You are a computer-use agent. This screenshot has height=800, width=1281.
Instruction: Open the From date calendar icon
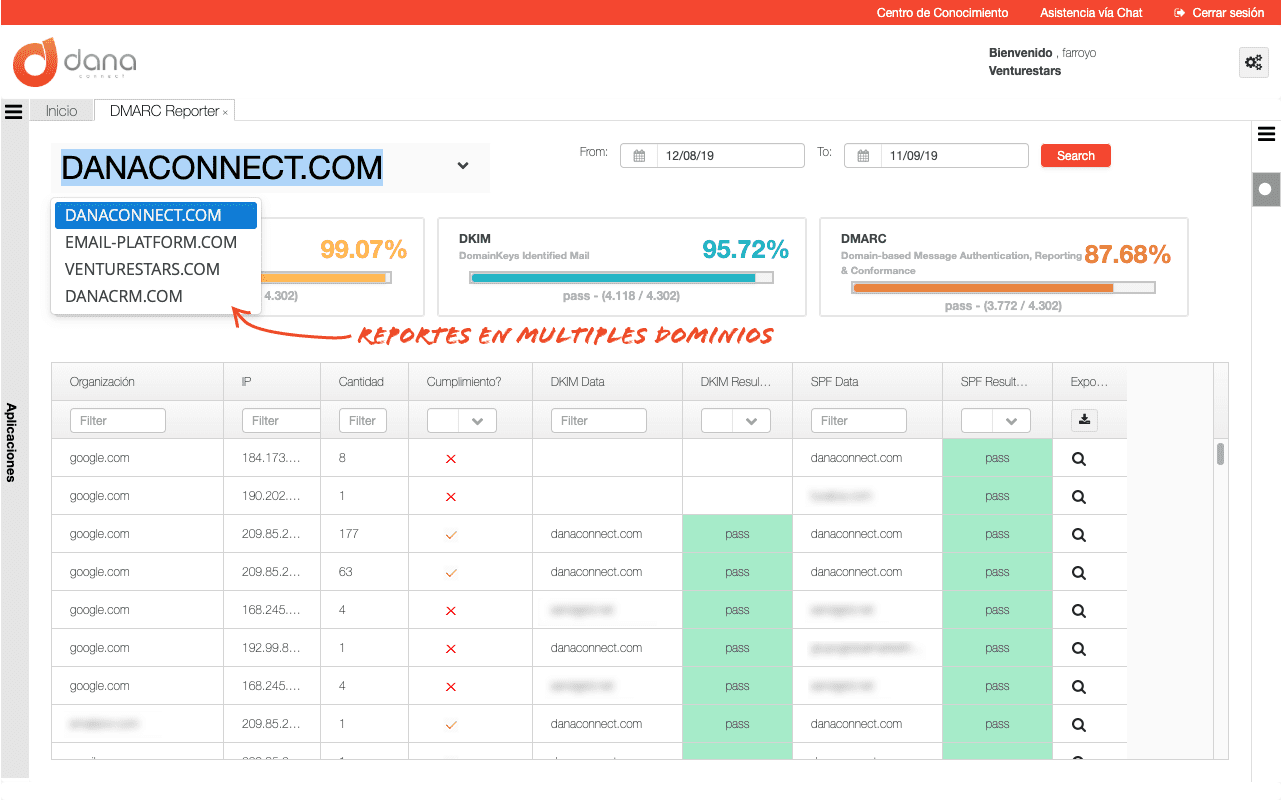(639, 156)
